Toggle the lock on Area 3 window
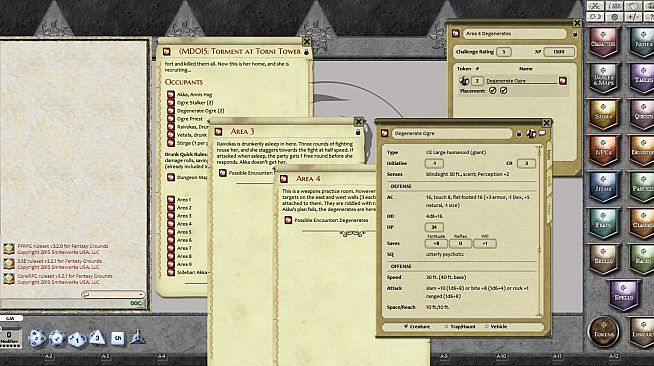654x366 pixels. pyautogui.click(x=357, y=132)
